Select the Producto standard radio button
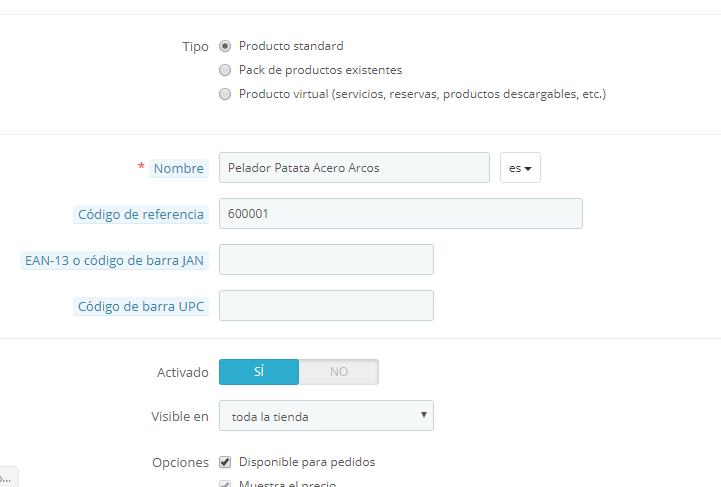 click(225, 46)
